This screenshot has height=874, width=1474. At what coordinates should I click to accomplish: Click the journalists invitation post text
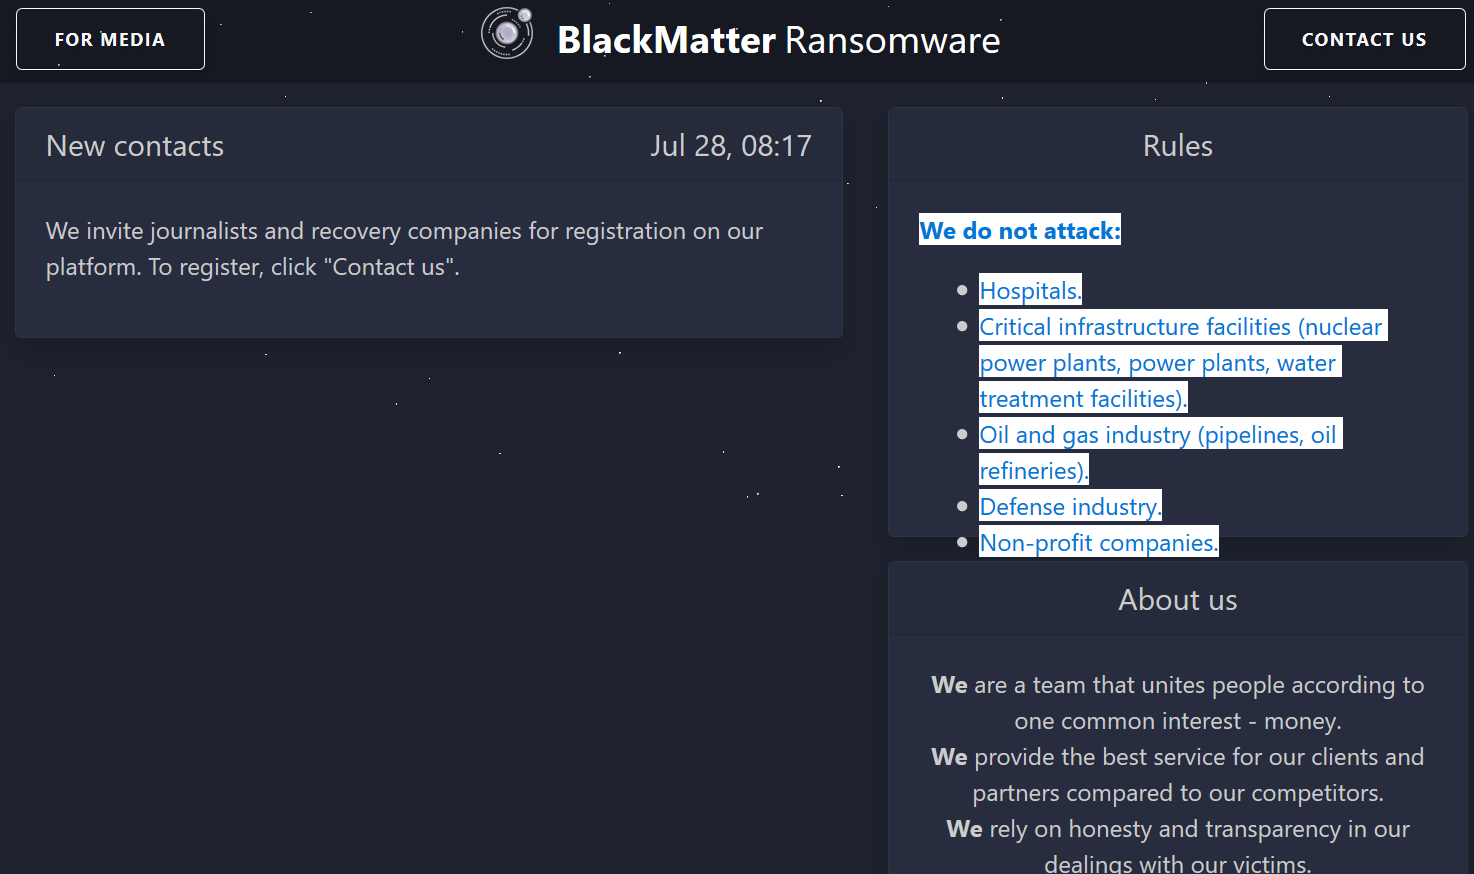pyautogui.click(x=404, y=249)
